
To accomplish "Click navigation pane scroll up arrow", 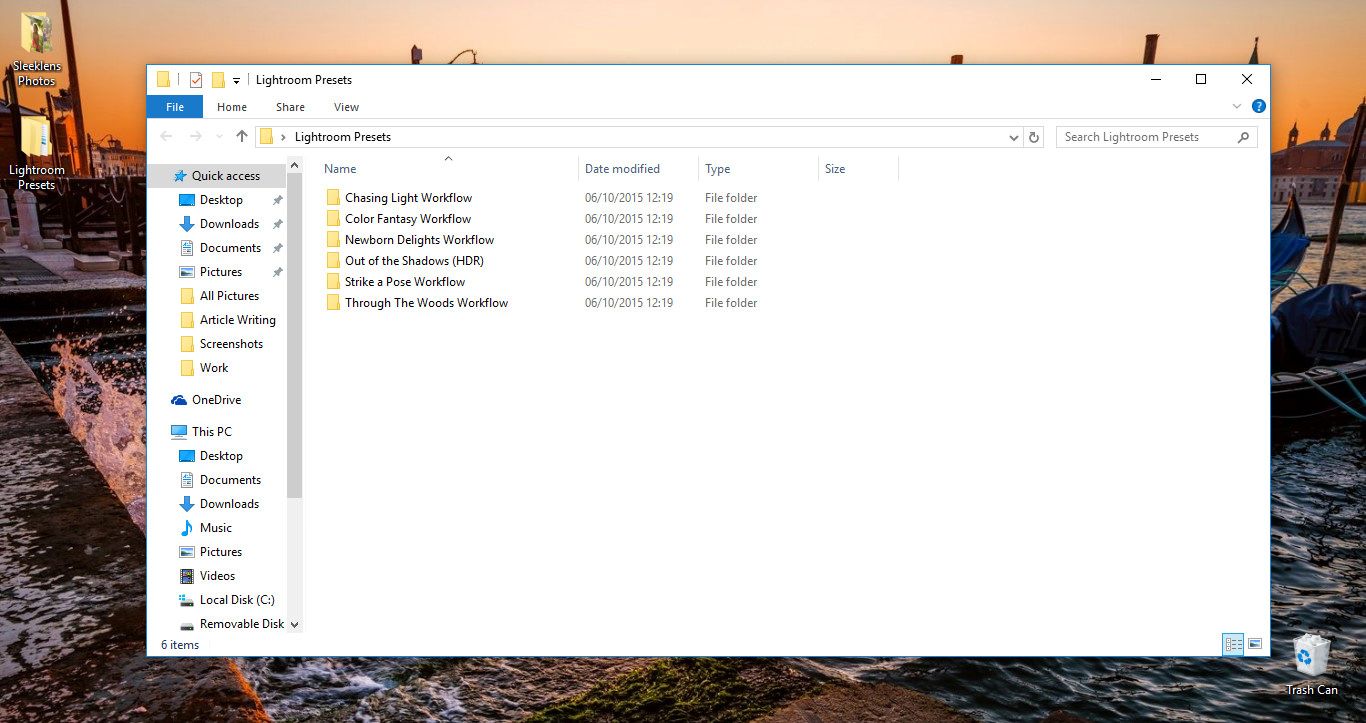I will click(295, 165).
